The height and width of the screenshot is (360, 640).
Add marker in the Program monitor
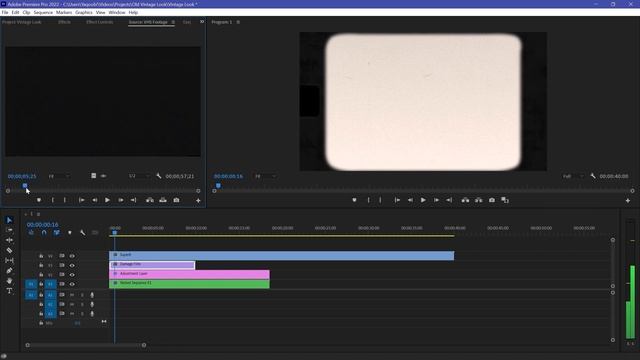click(x=354, y=200)
